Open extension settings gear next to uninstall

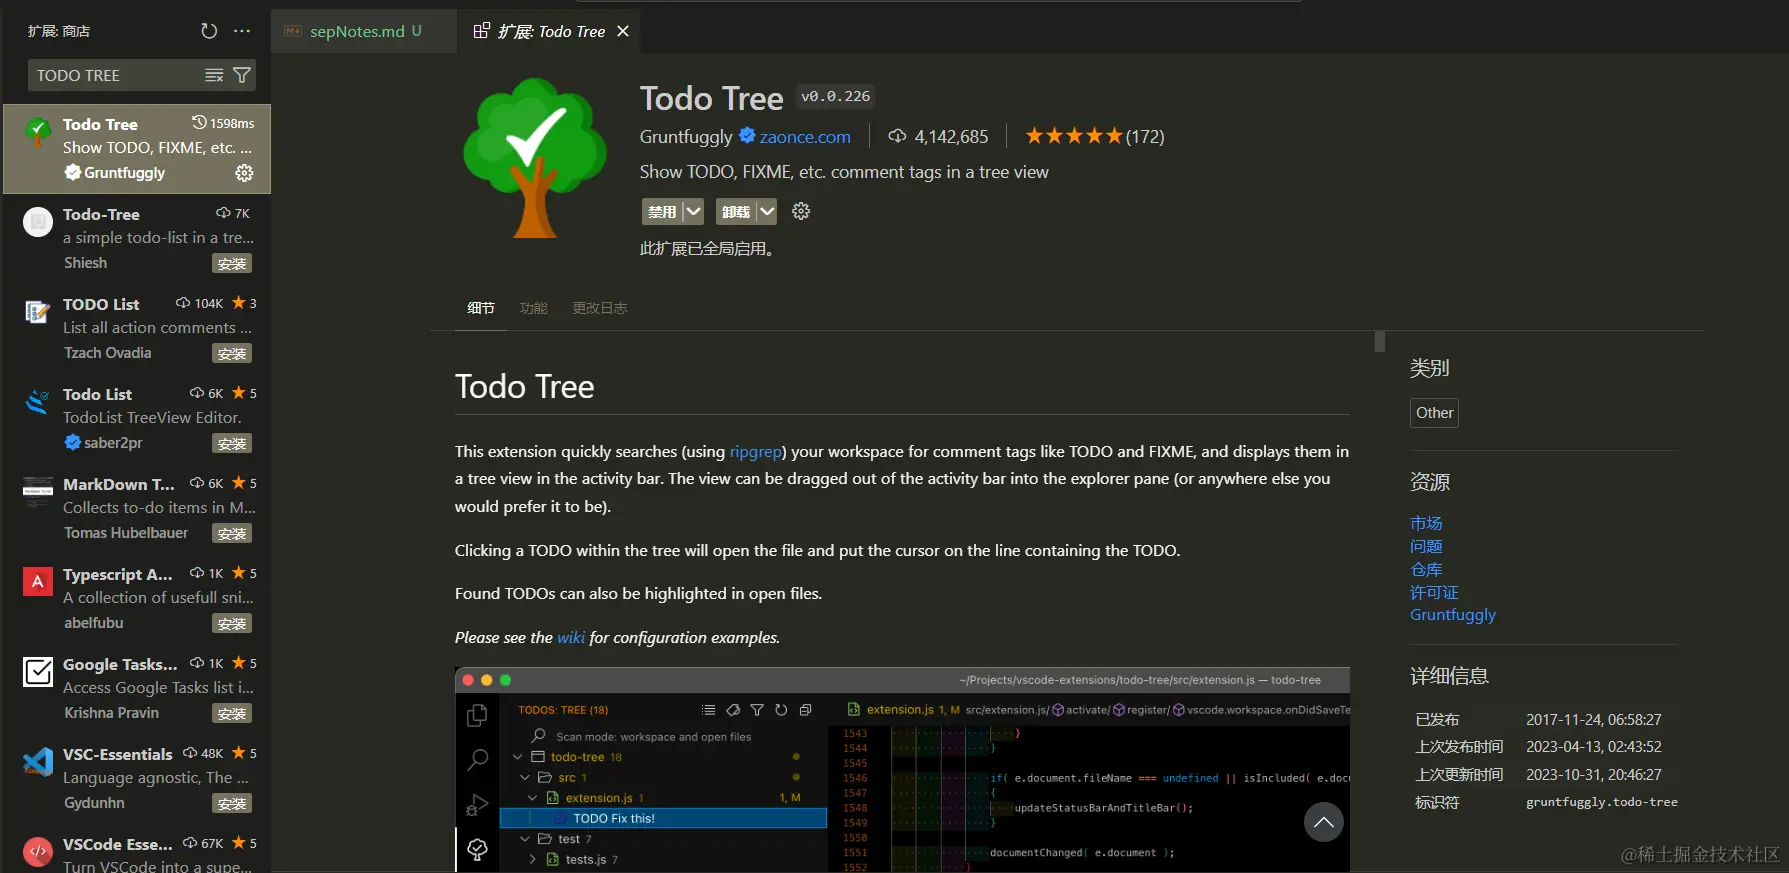tap(801, 211)
